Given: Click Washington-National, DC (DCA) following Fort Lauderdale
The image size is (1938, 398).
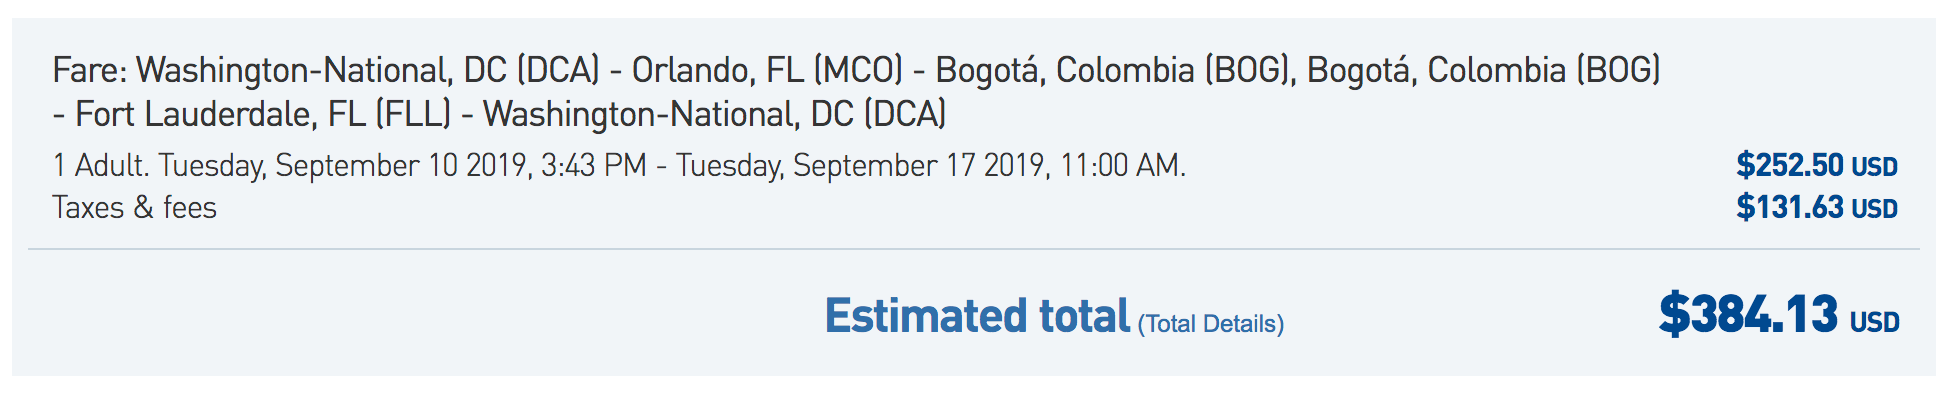Looking at the screenshot, I should [x=715, y=114].
